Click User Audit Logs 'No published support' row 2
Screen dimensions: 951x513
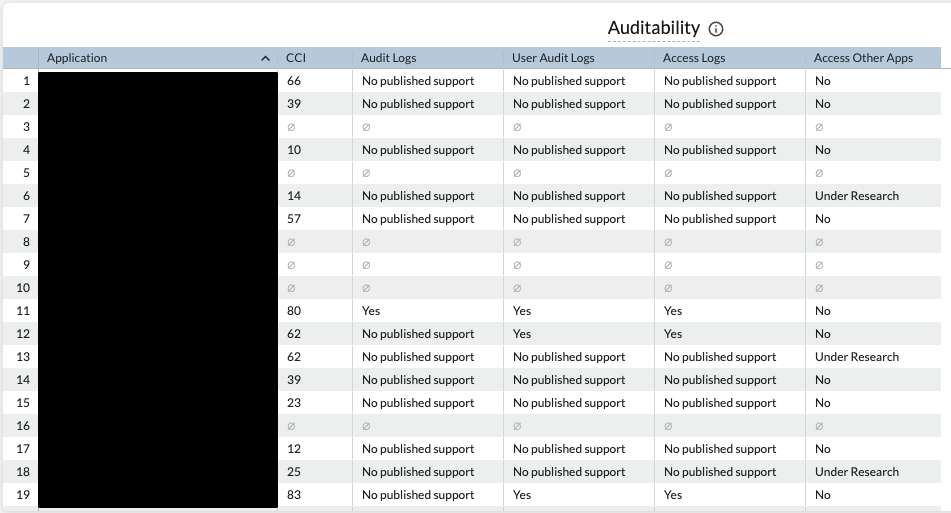click(x=569, y=104)
